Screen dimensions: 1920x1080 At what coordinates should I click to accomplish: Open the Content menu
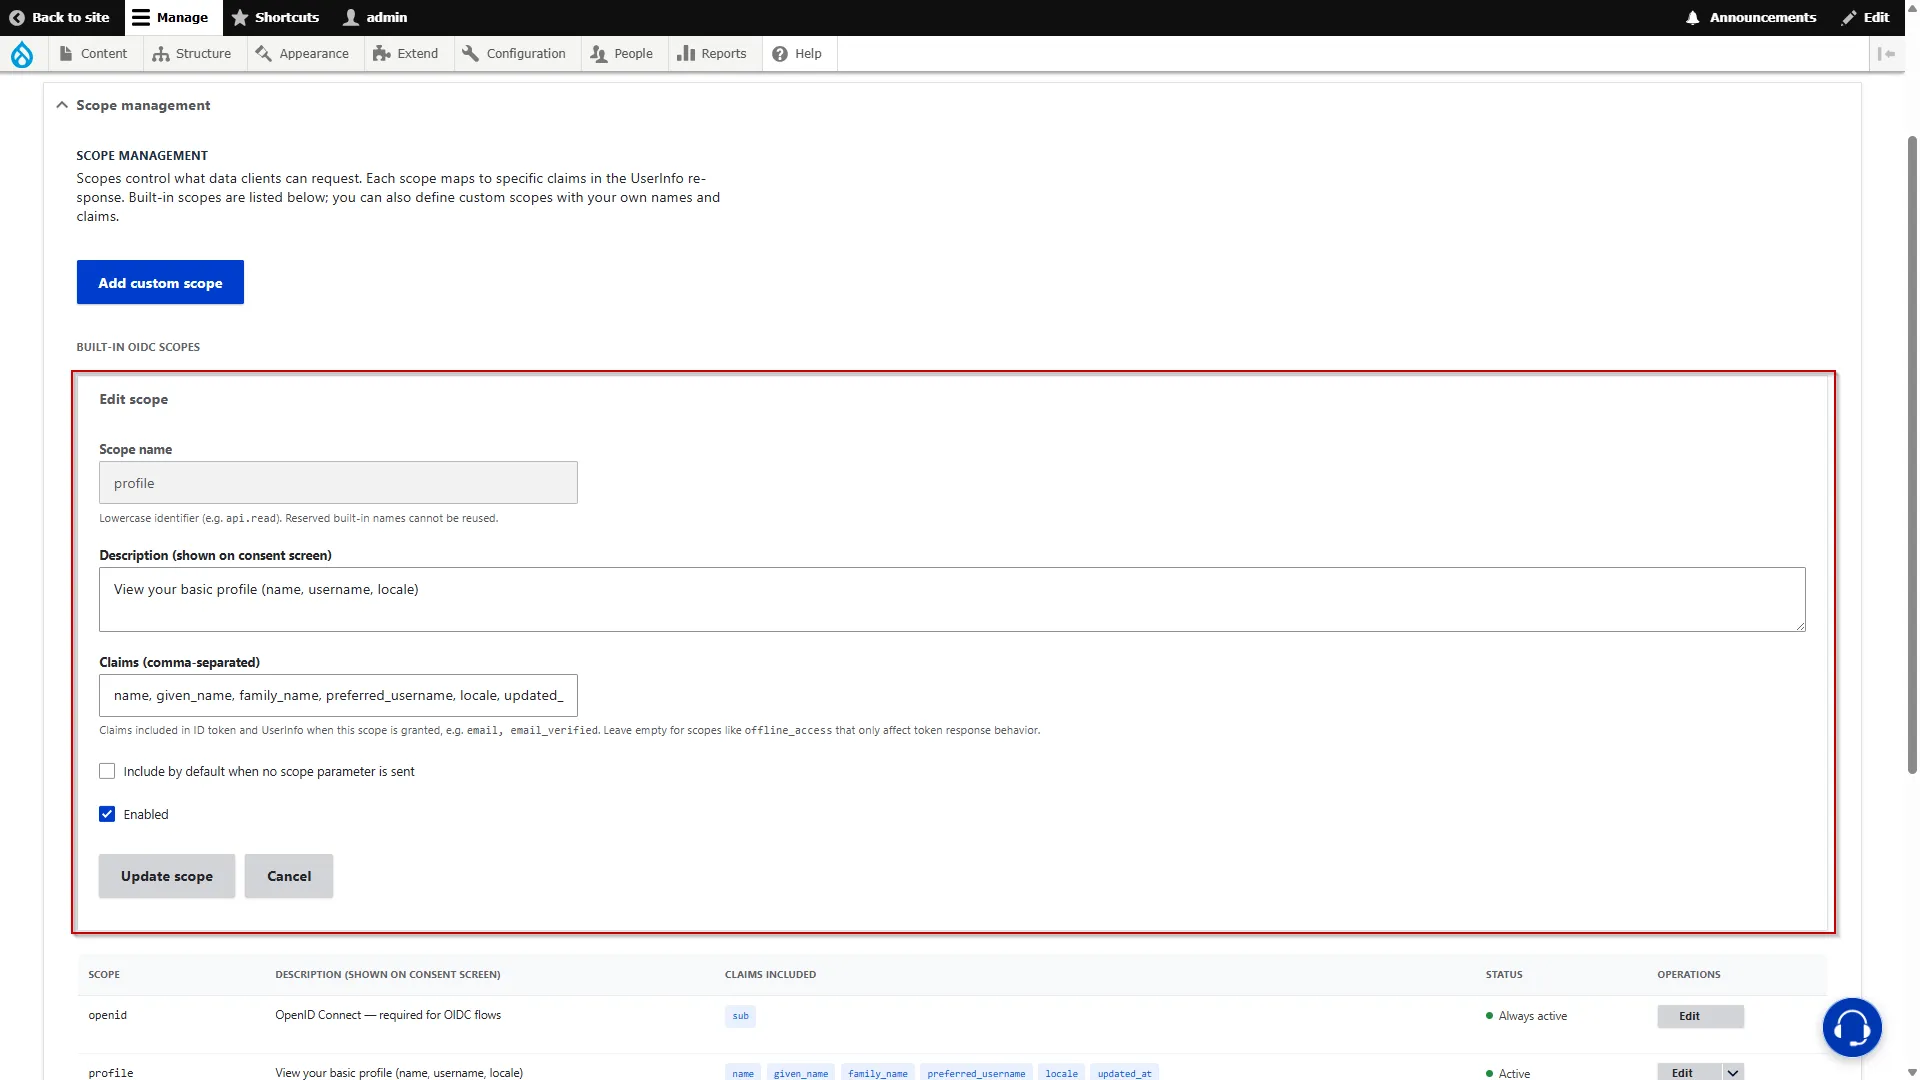coord(93,54)
